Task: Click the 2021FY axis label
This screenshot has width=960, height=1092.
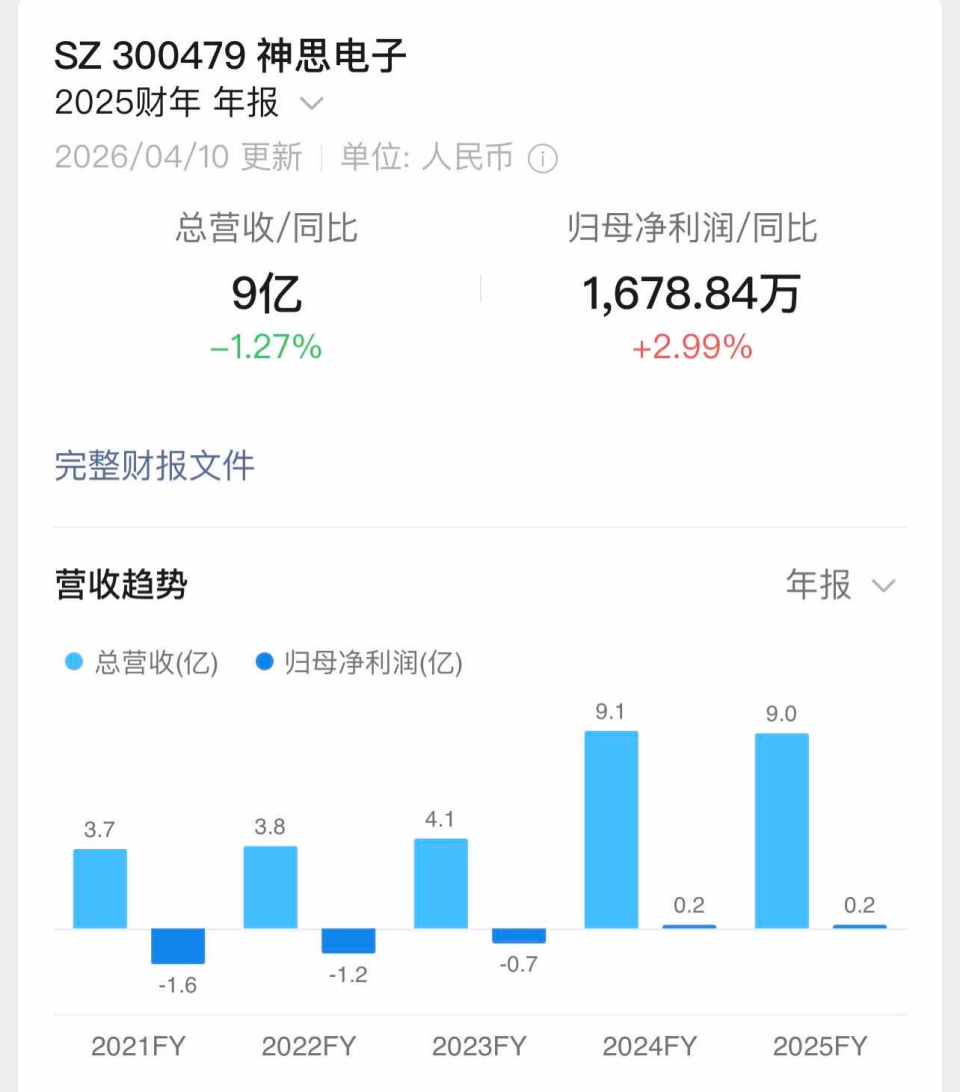Action: (x=139, y=1046)
